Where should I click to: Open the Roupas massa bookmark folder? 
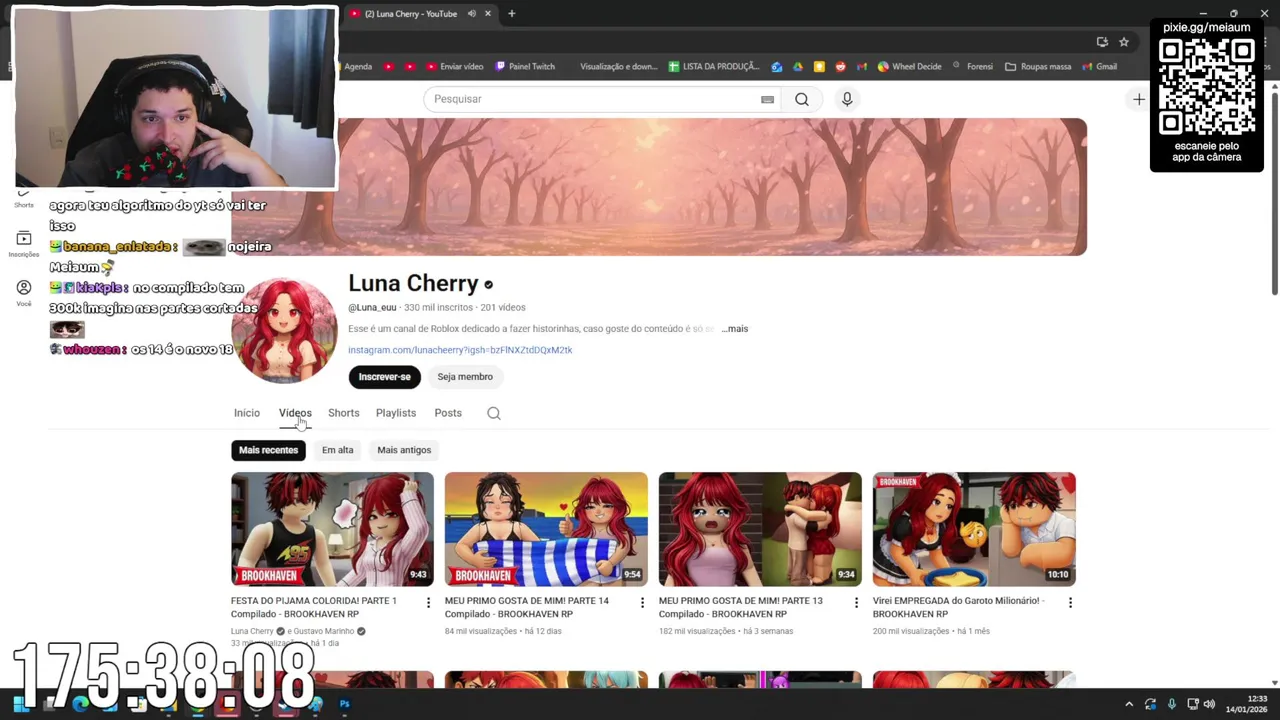coord(1038,67)
